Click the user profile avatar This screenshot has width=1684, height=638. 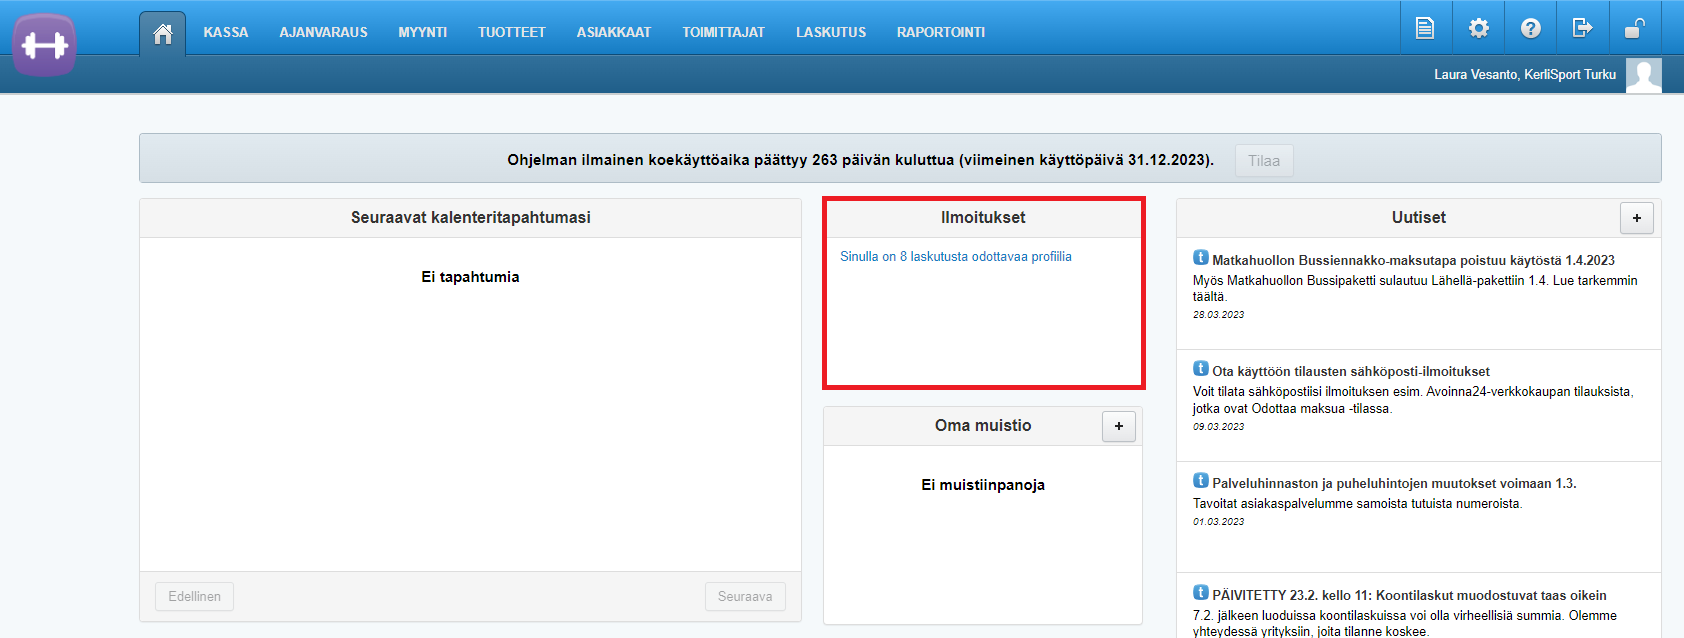pyautogui.click(x=1643, y=75)
